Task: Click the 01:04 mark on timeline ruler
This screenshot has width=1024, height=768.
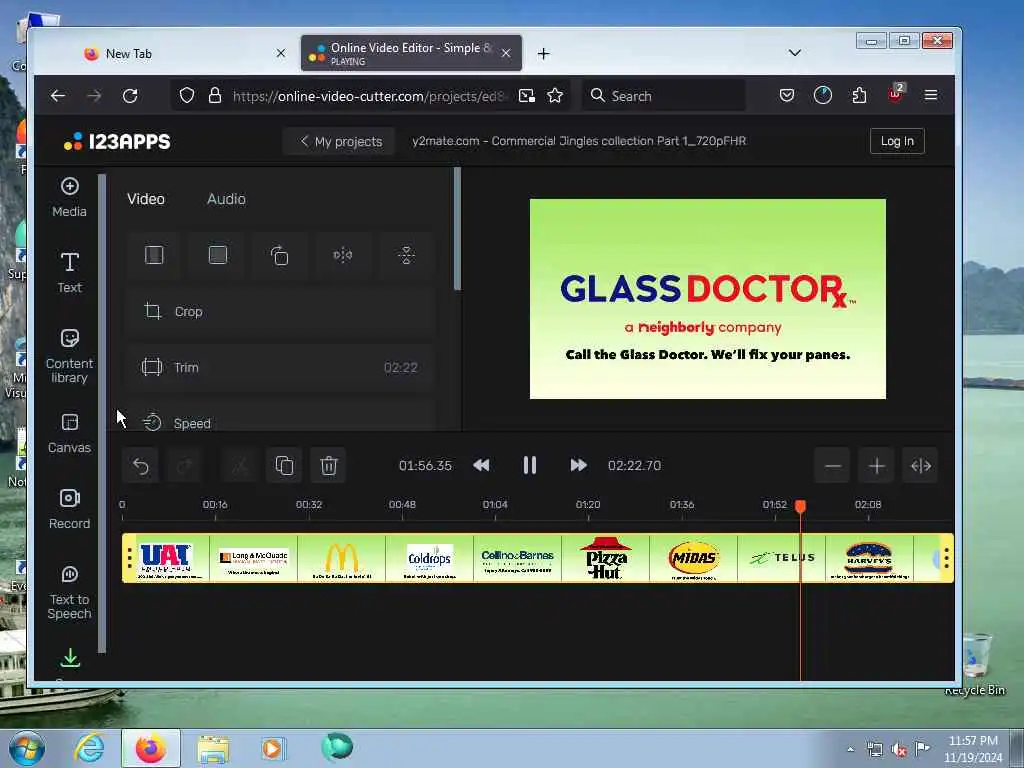Action: click(x=495, y=505)
